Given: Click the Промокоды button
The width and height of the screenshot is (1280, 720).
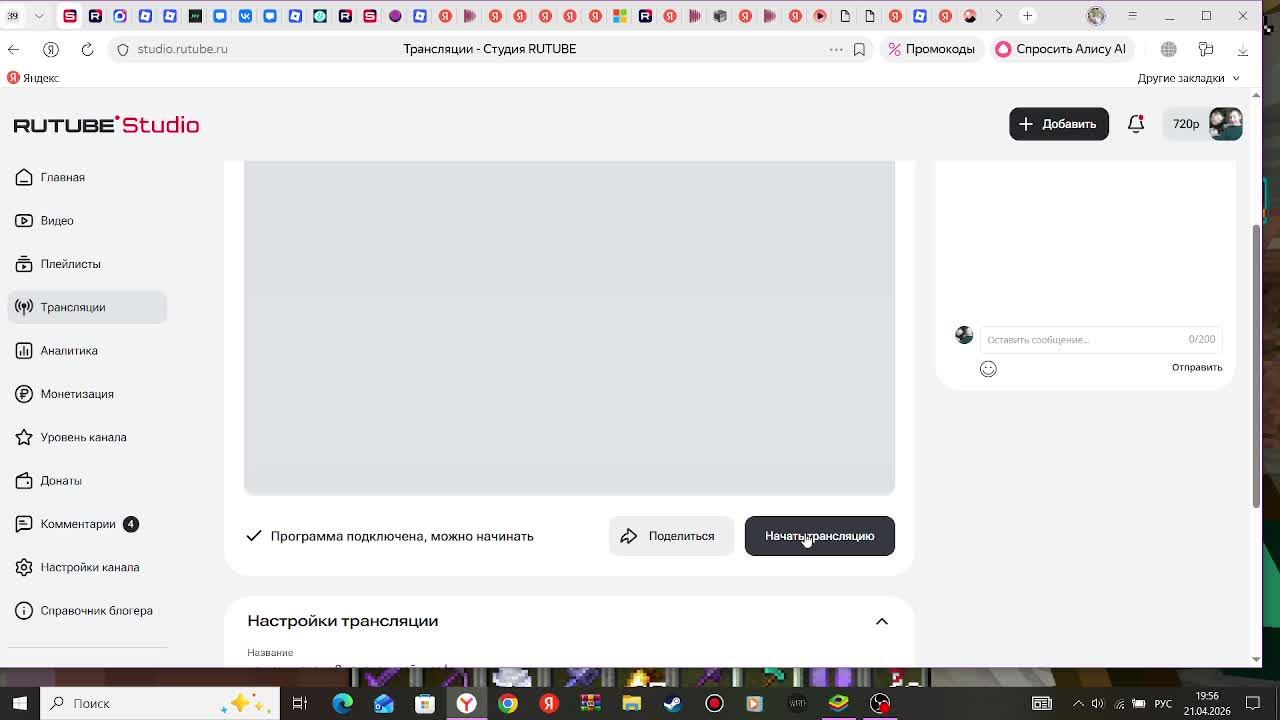Looking at the screenshot, I should tap(931, 49).
